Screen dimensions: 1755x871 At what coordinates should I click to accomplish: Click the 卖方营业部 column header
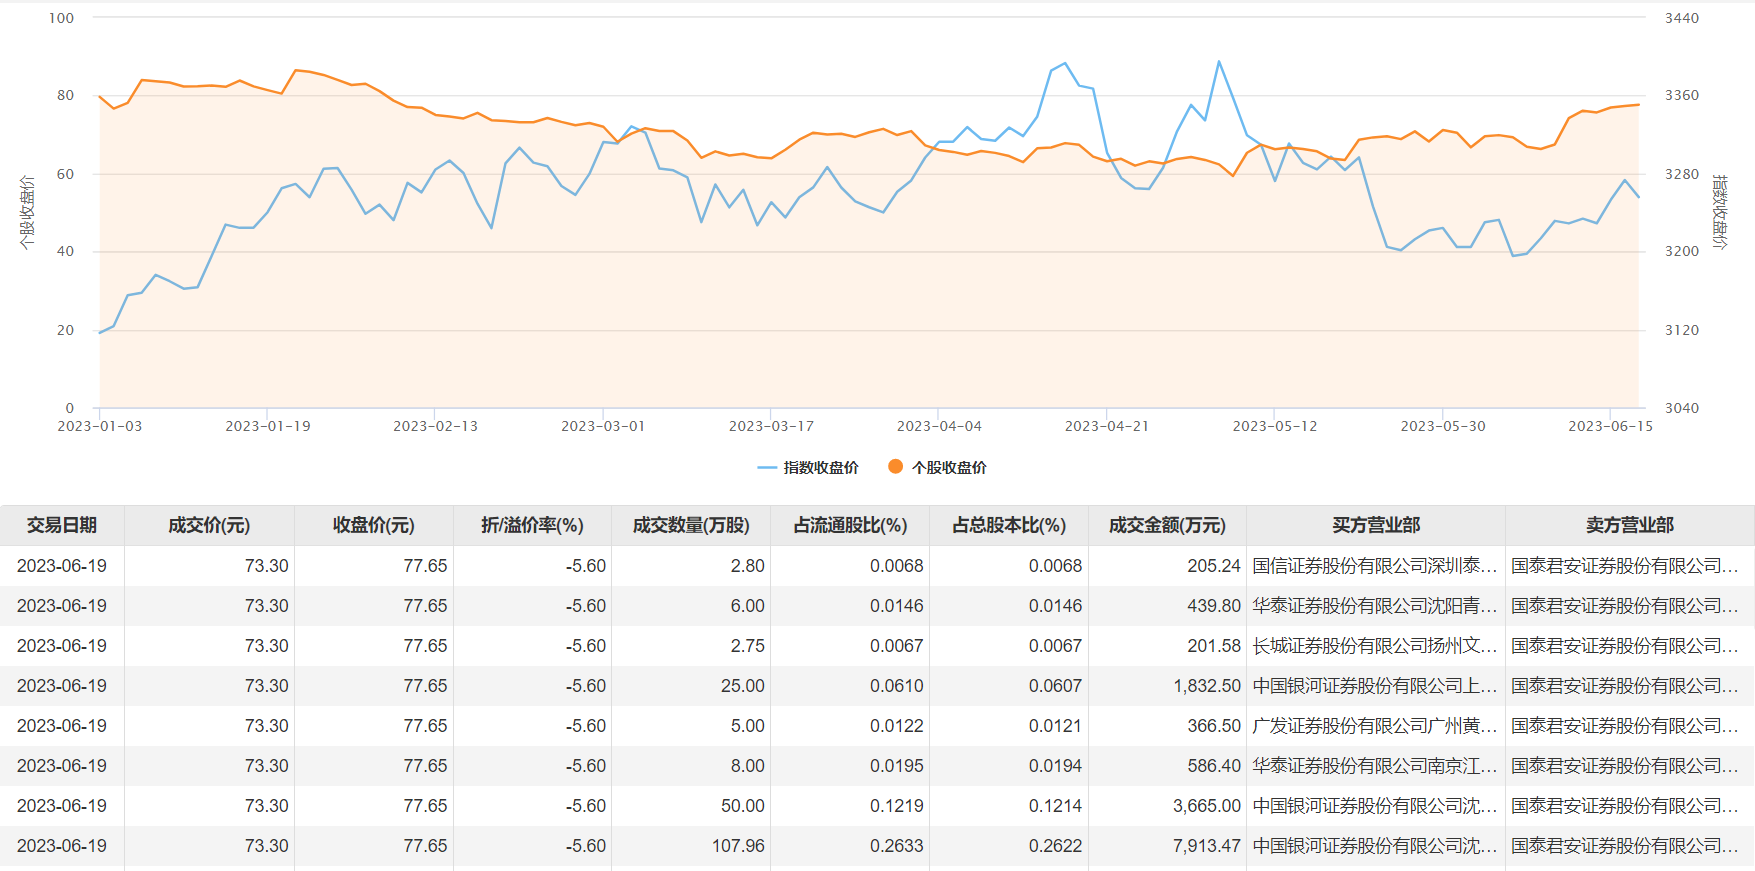(1629, 526)
